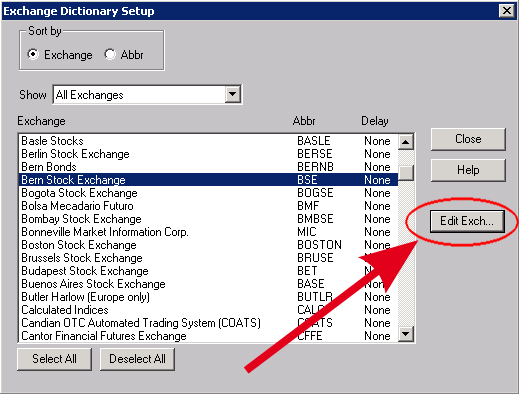
Task: Click the BET abbreviation cell
Action: [307, 271]
